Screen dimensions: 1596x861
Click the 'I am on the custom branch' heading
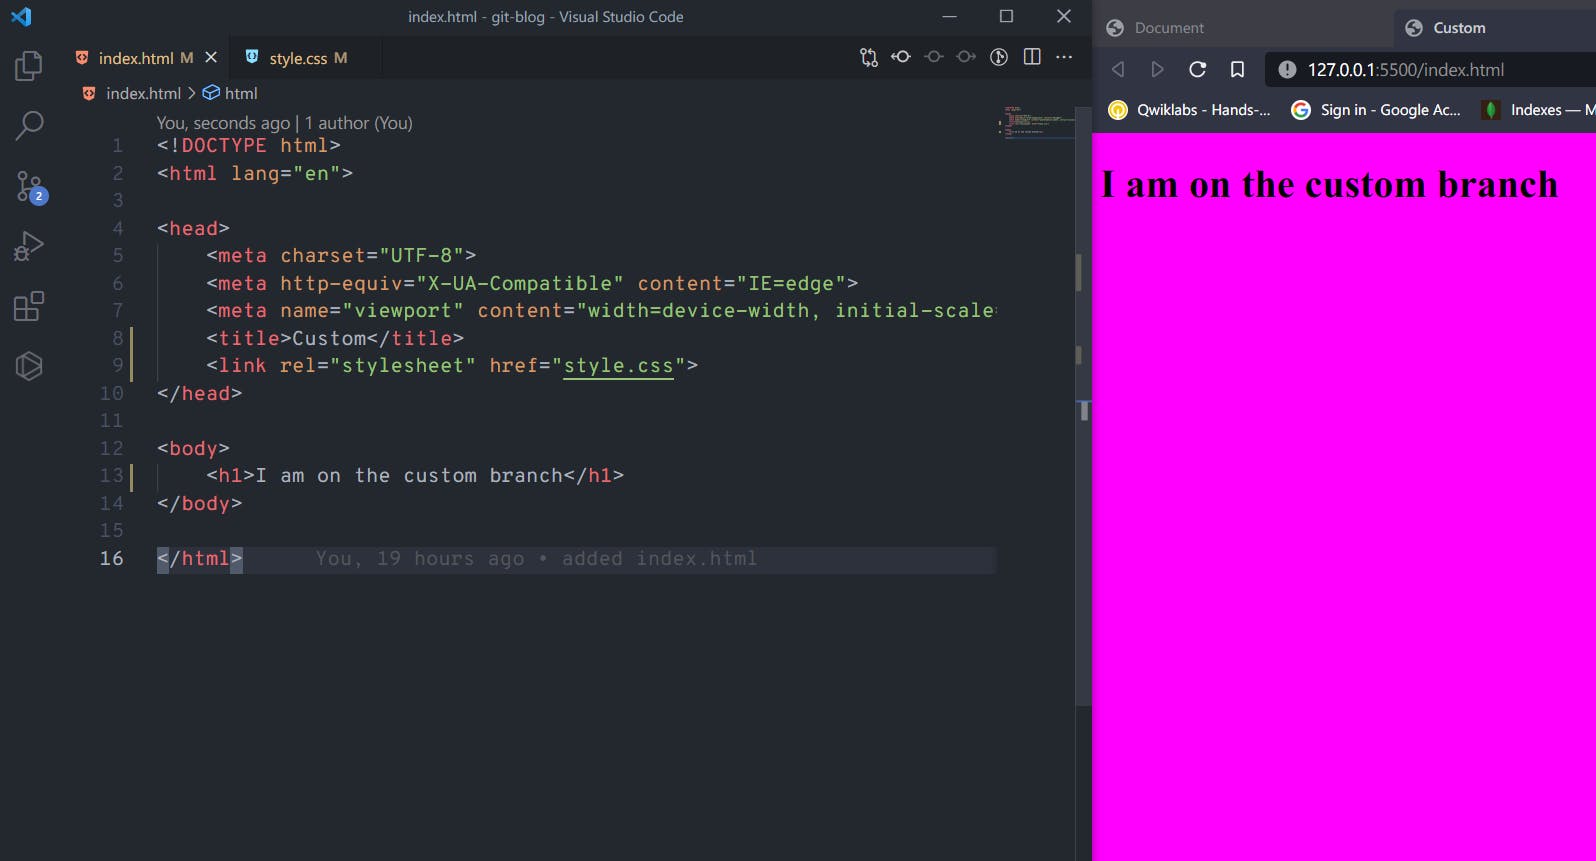coord(1329,185)
